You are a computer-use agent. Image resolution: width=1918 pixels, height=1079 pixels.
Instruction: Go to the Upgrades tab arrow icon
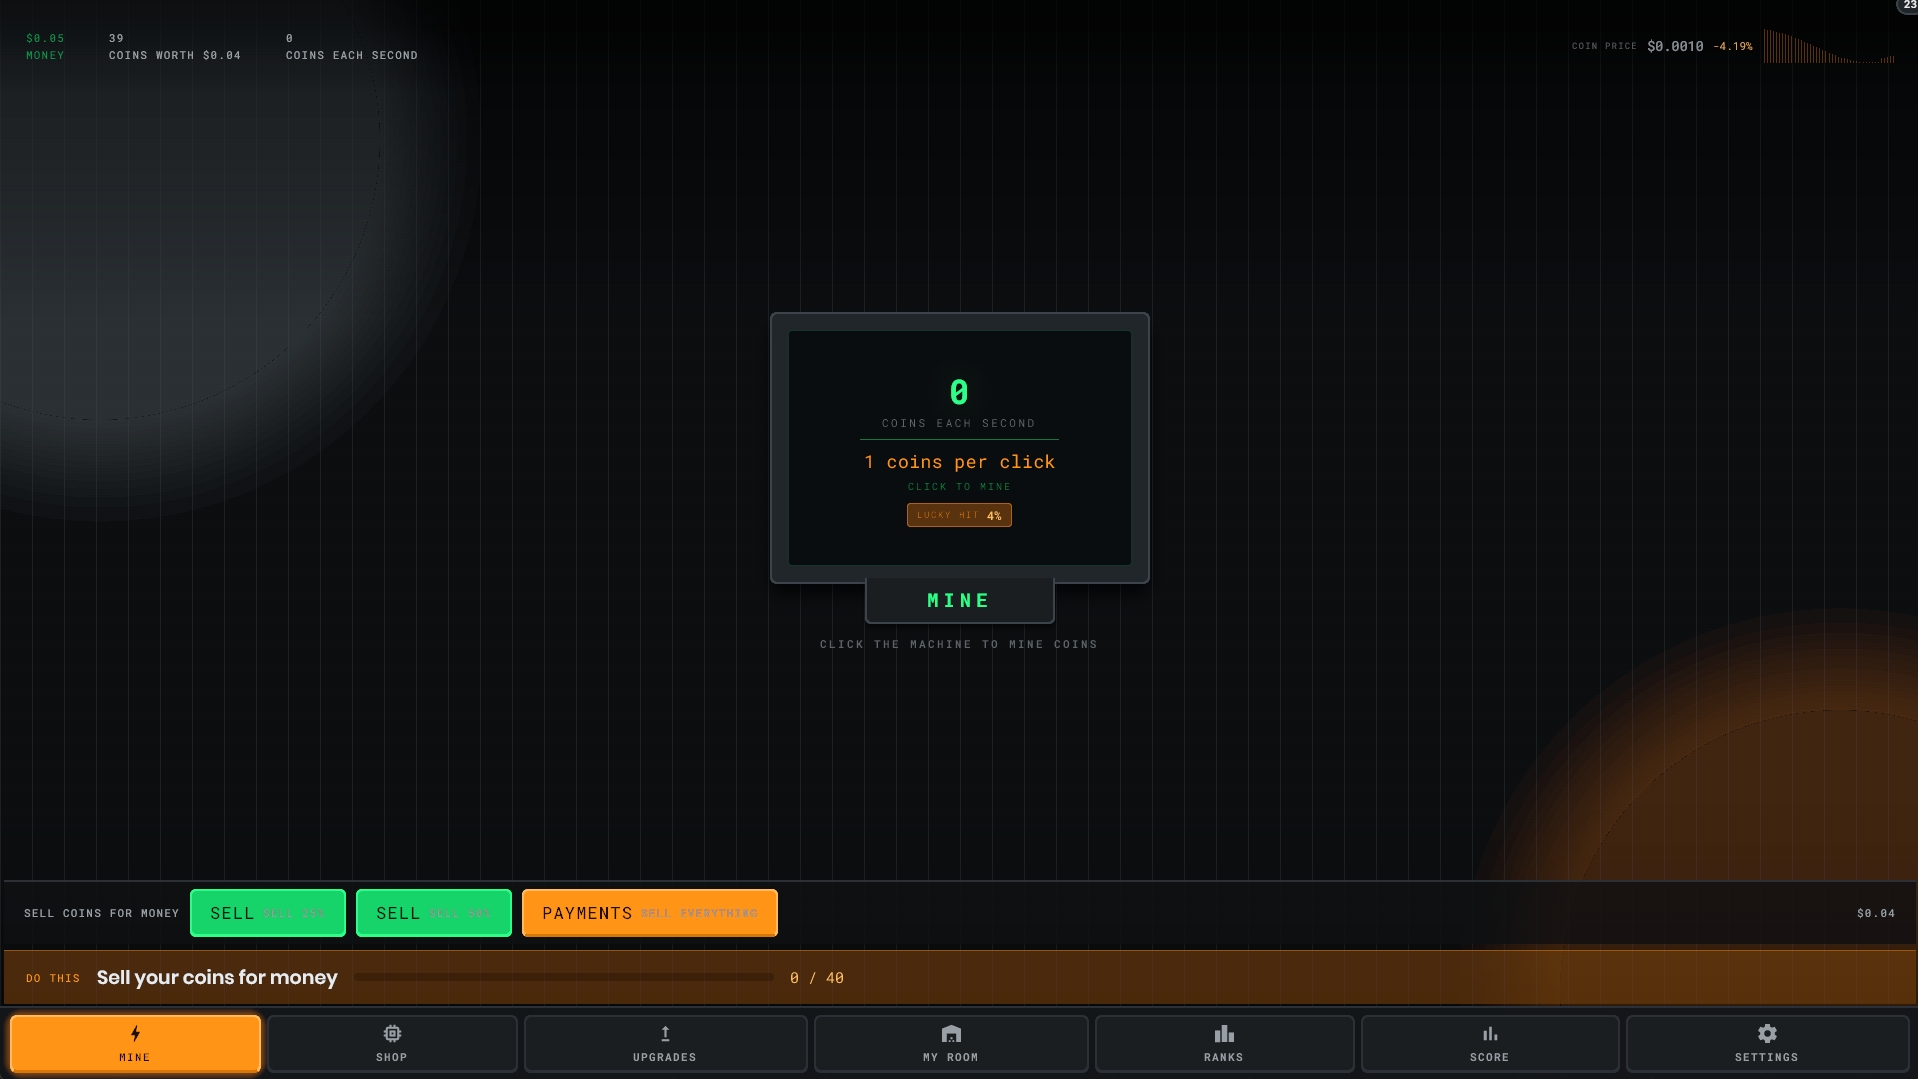click(665, 1043)
